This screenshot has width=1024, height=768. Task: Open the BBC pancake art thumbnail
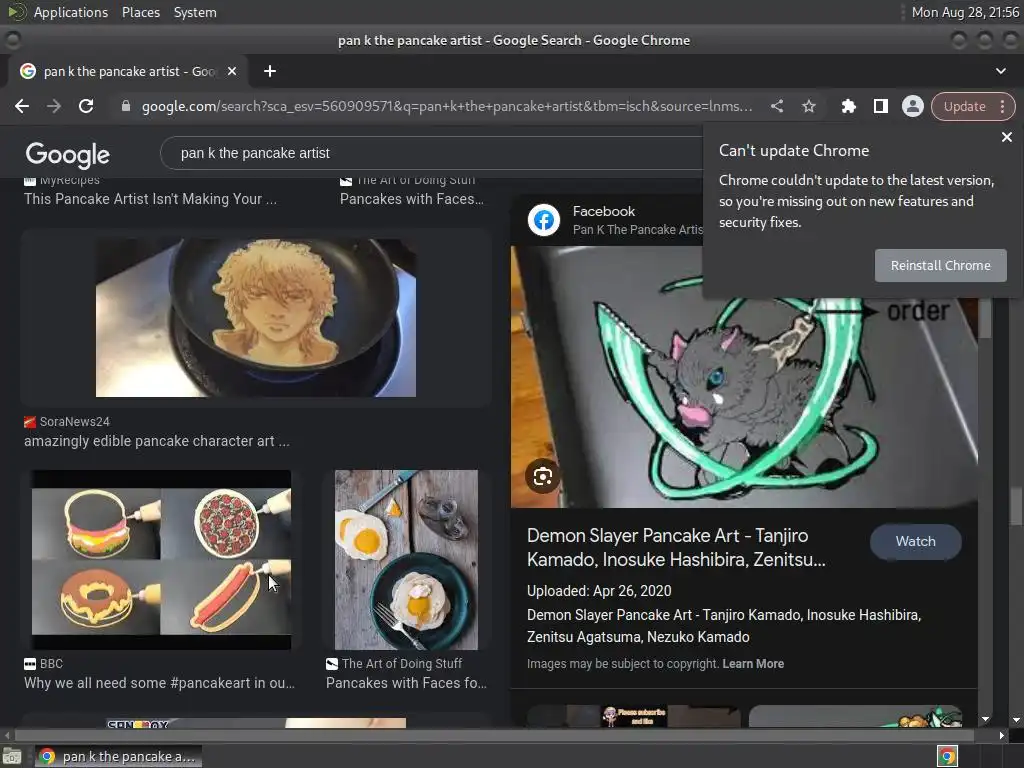tap(161, 560)
